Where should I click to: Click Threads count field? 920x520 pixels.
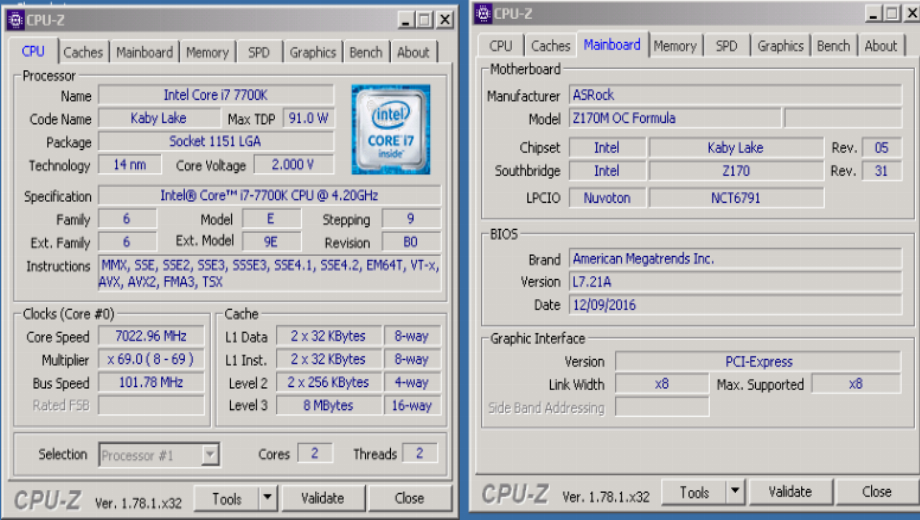pos(420,454)
